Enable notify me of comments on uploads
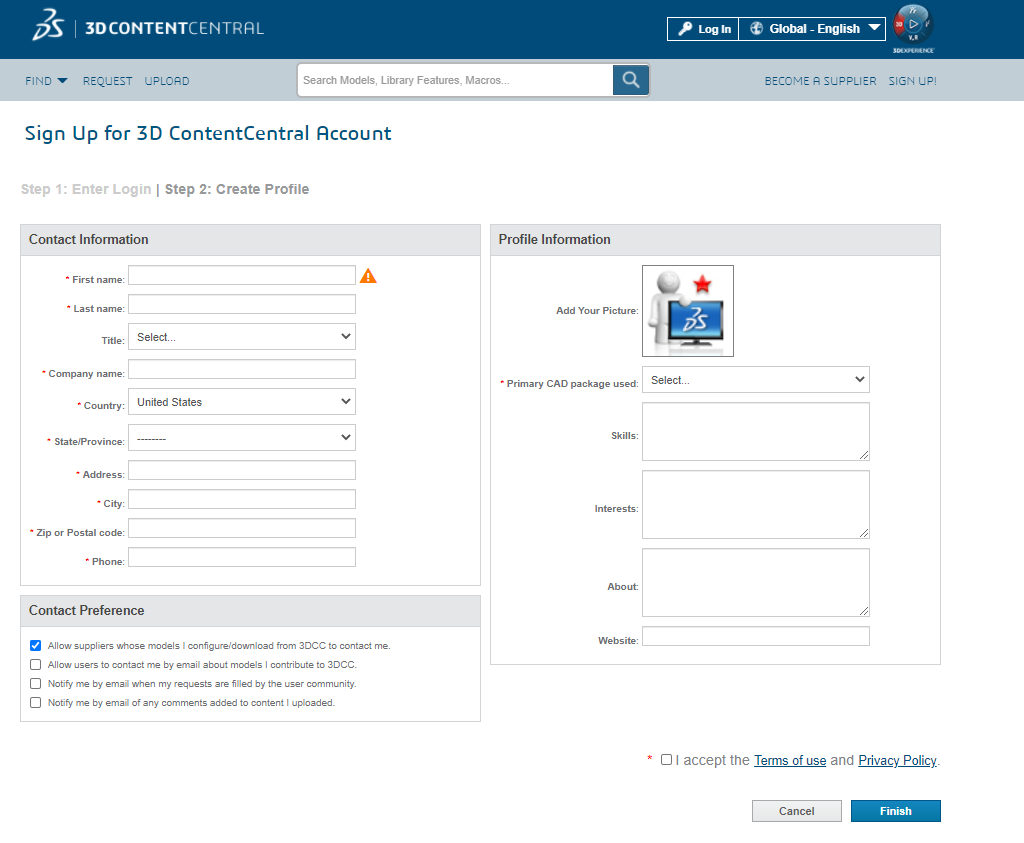1024x843 pixels. tap(36, 703)
